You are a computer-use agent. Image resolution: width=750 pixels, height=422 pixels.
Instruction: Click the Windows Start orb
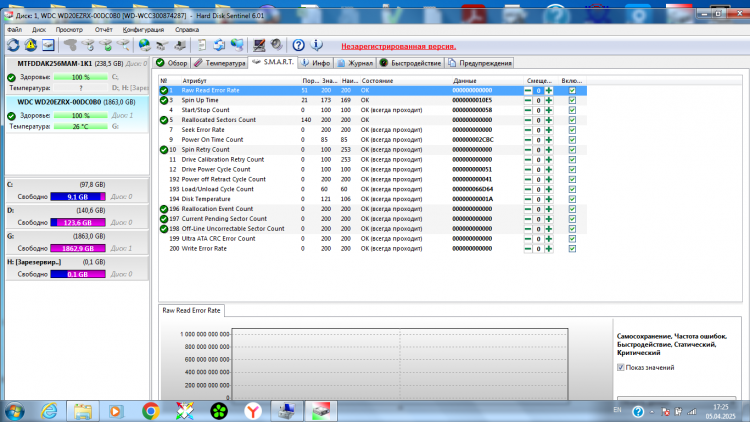click(15, 411)
